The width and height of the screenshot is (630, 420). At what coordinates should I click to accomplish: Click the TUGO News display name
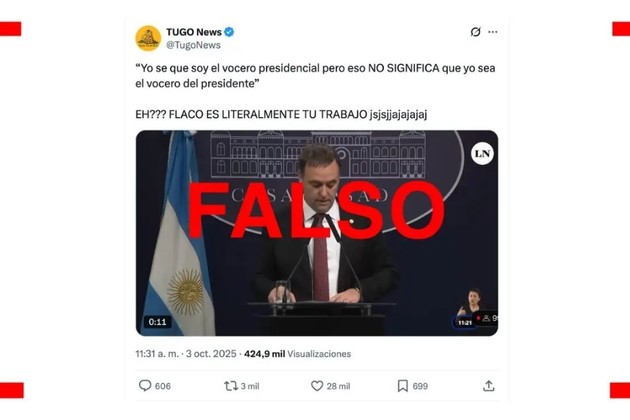click(194, 32)
